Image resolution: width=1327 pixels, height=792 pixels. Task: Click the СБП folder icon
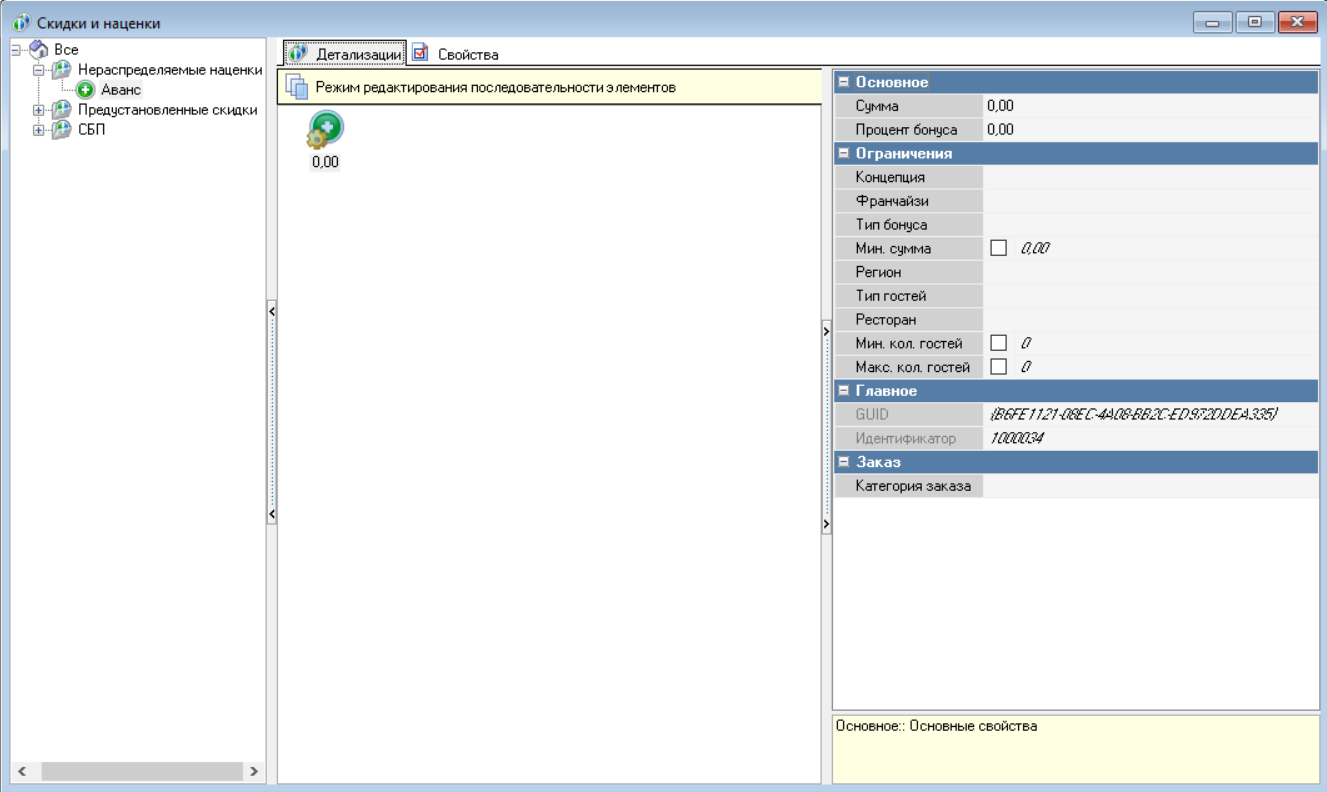click(x=62, y=130)
